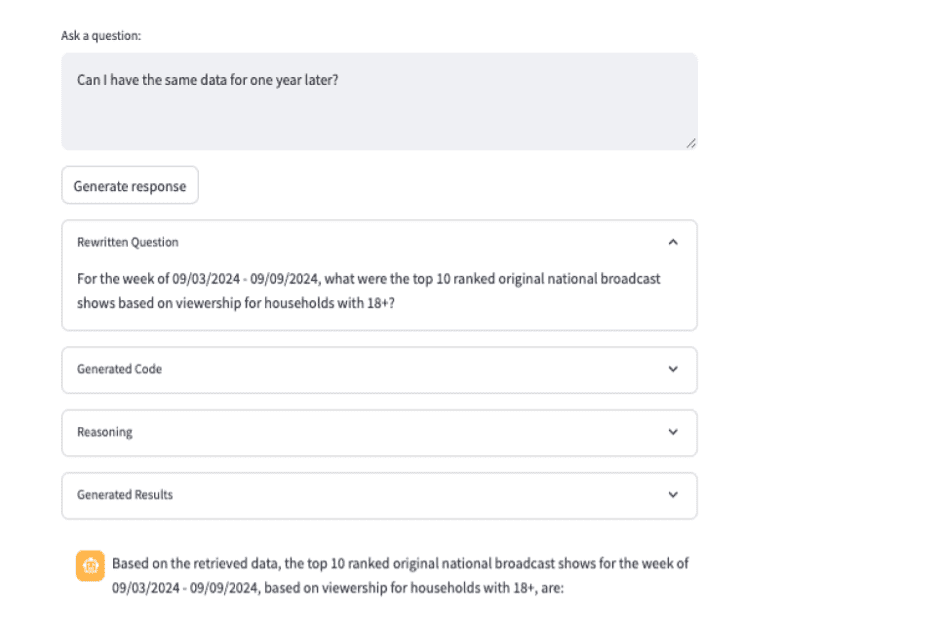Screen dimensions: 936x618
Task: Click the bot response beginning 'Based on the retrieved data'
Action: click(x=400, y=563)
